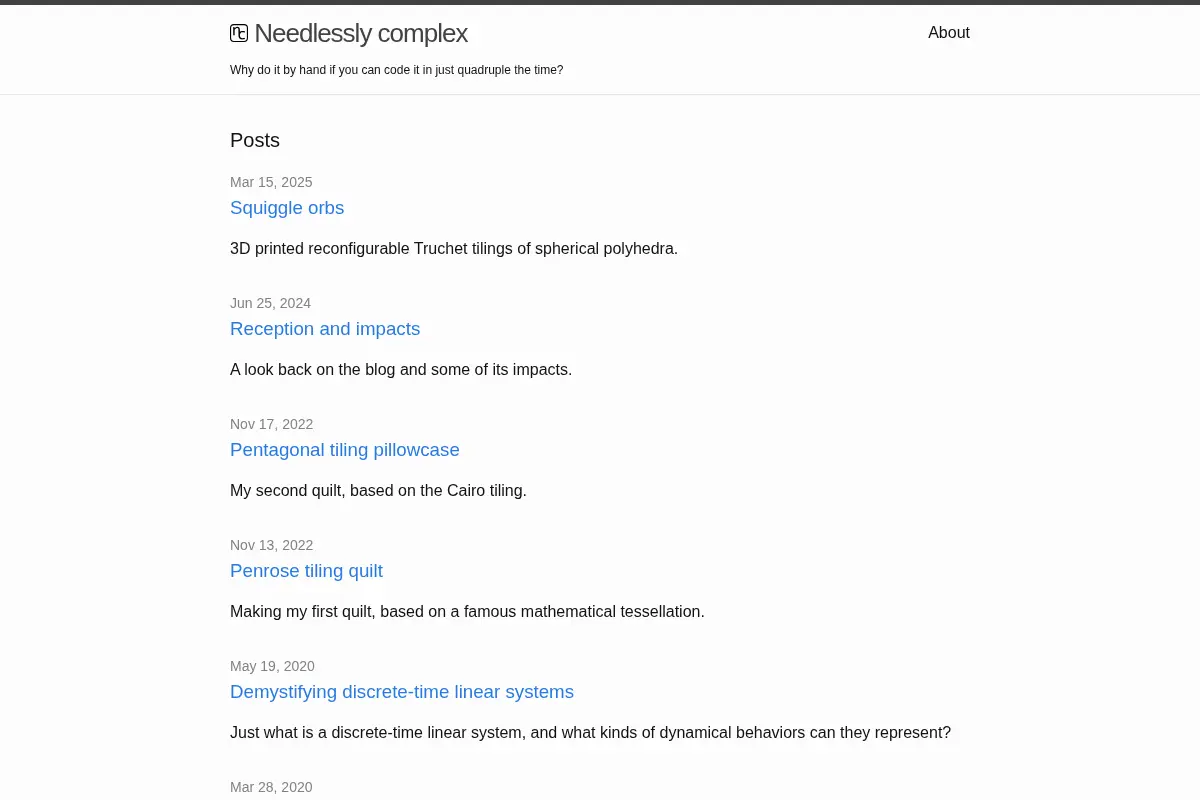
Task: Click the Posts heading
Action: [x=255, y=140]
